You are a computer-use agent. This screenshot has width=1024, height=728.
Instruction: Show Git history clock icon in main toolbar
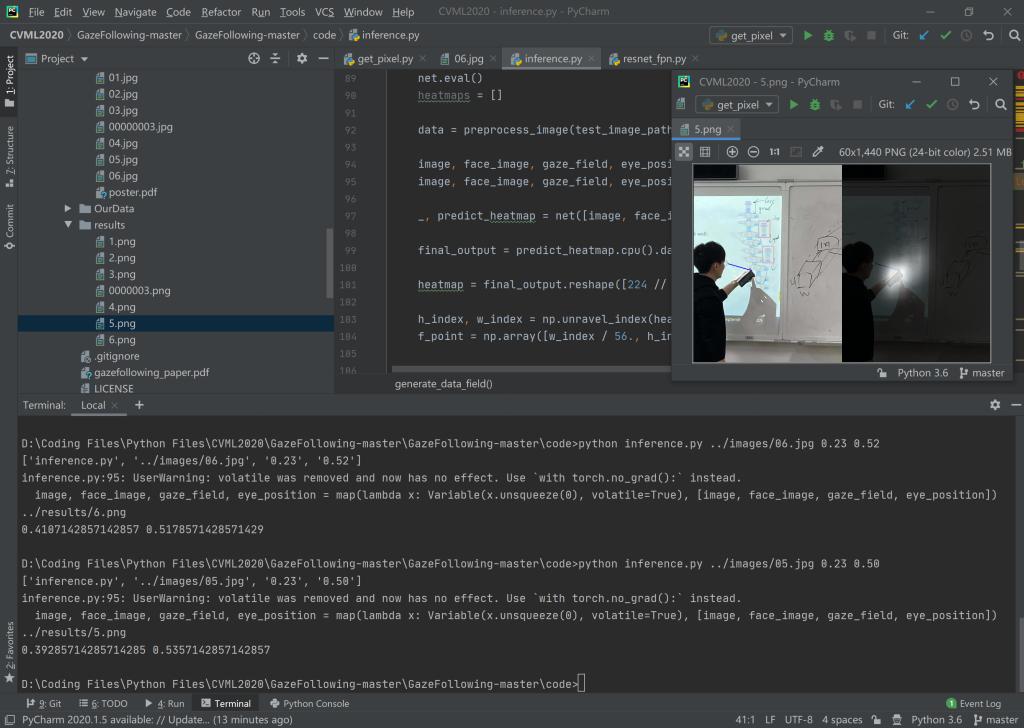coord(967,35)
